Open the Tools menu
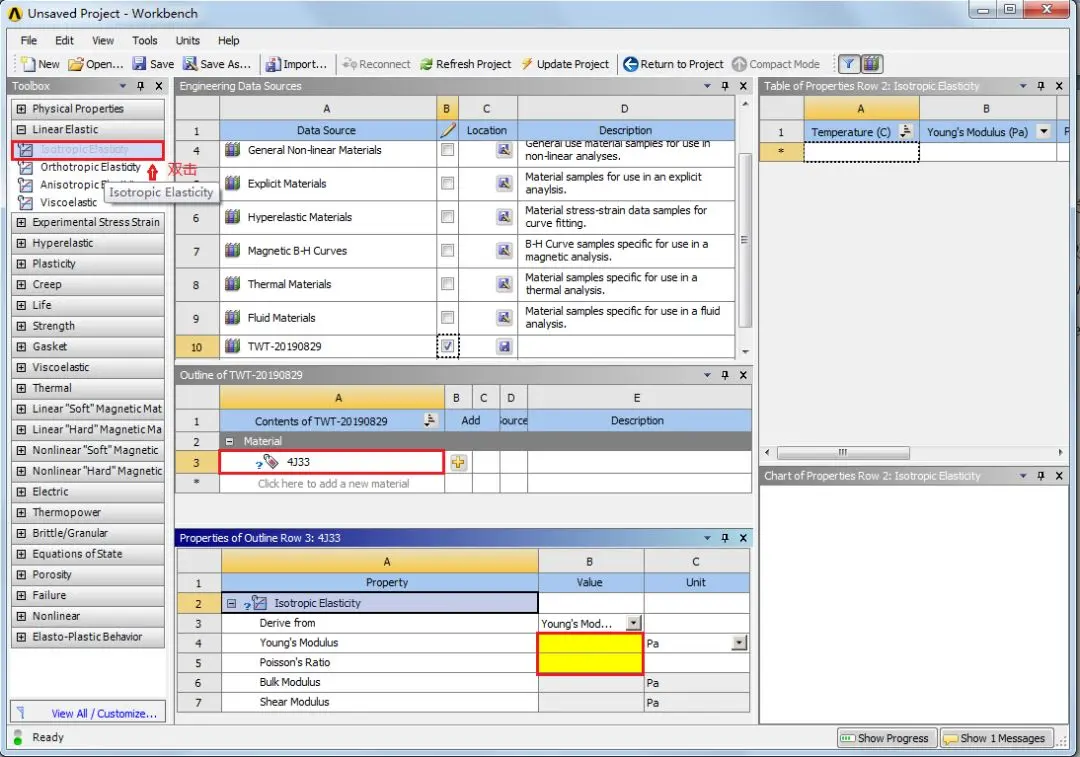The width and height of the screenshot is (1080, 757). 145,41
